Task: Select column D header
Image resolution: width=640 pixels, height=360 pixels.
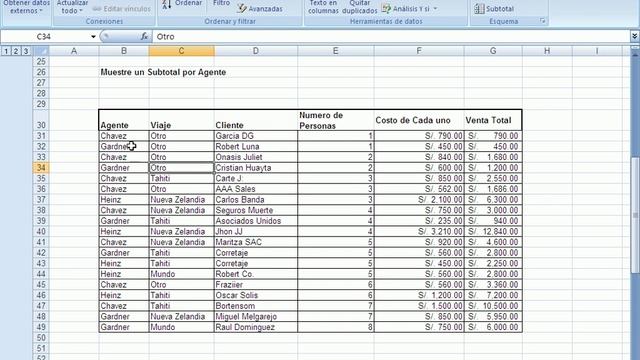Action: click(x=256, y=51)
